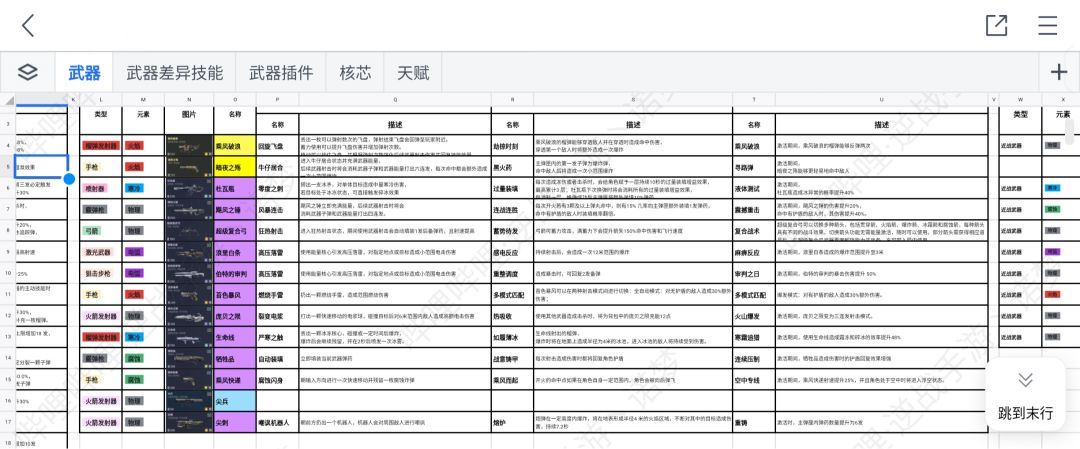This screenshot has height=449, width=1080.
Task: Switch to the 武器差异技能 sheet tab
Action: click(x=174, y=72)
